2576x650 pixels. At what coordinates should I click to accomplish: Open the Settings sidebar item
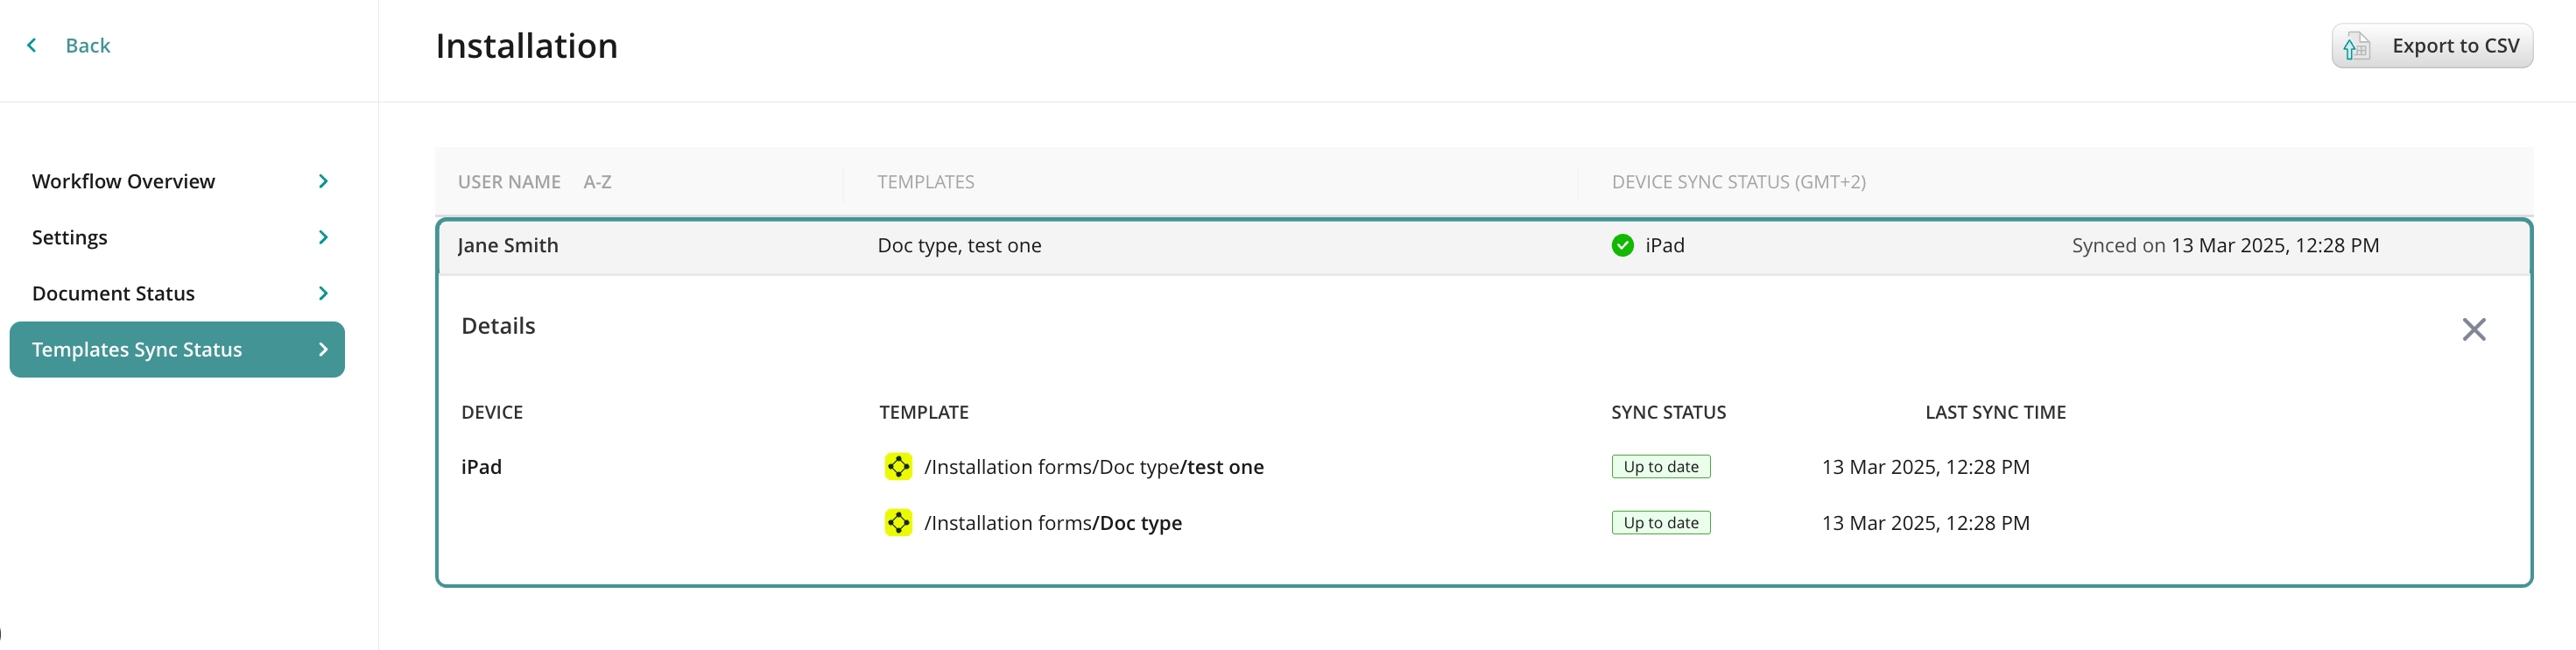(69, 237)
